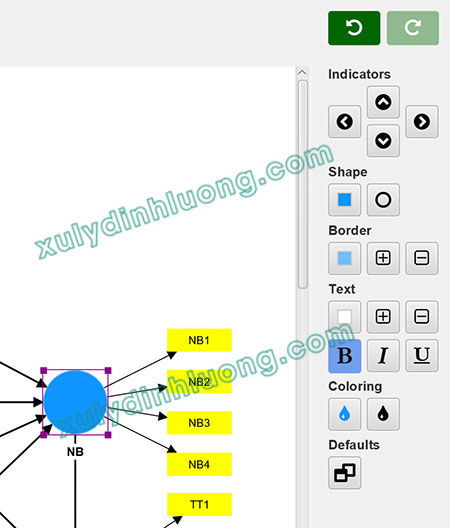Decrease border width with minus icon
The image size is (450, 528).
422,258
